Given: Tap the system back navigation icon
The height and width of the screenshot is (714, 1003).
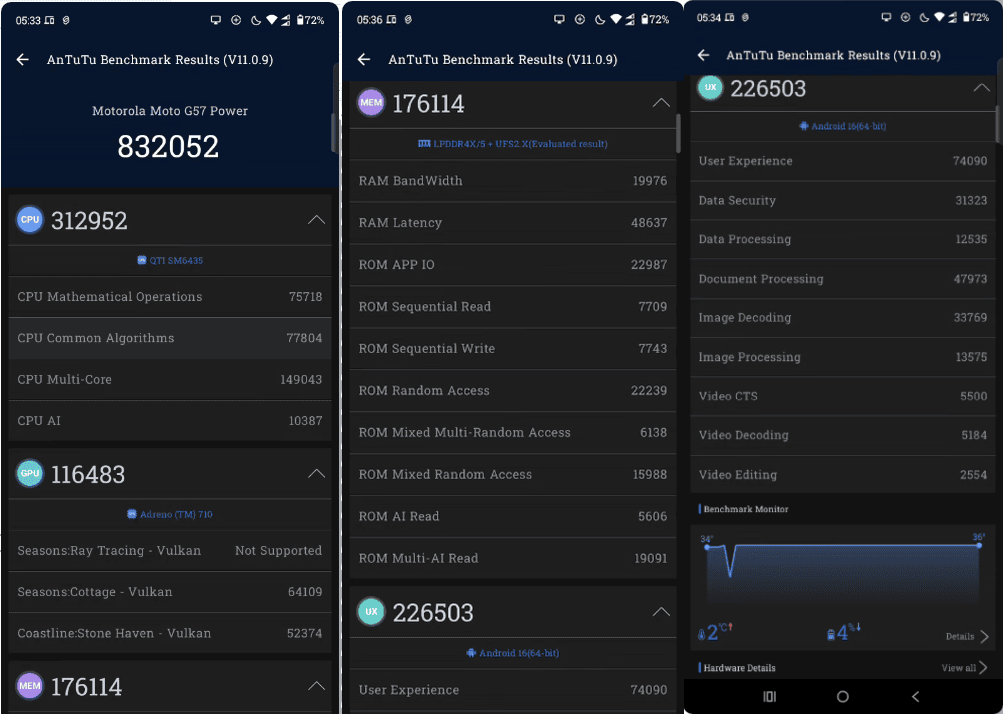Looking at the screenshot, I should (x=915, y=697).
